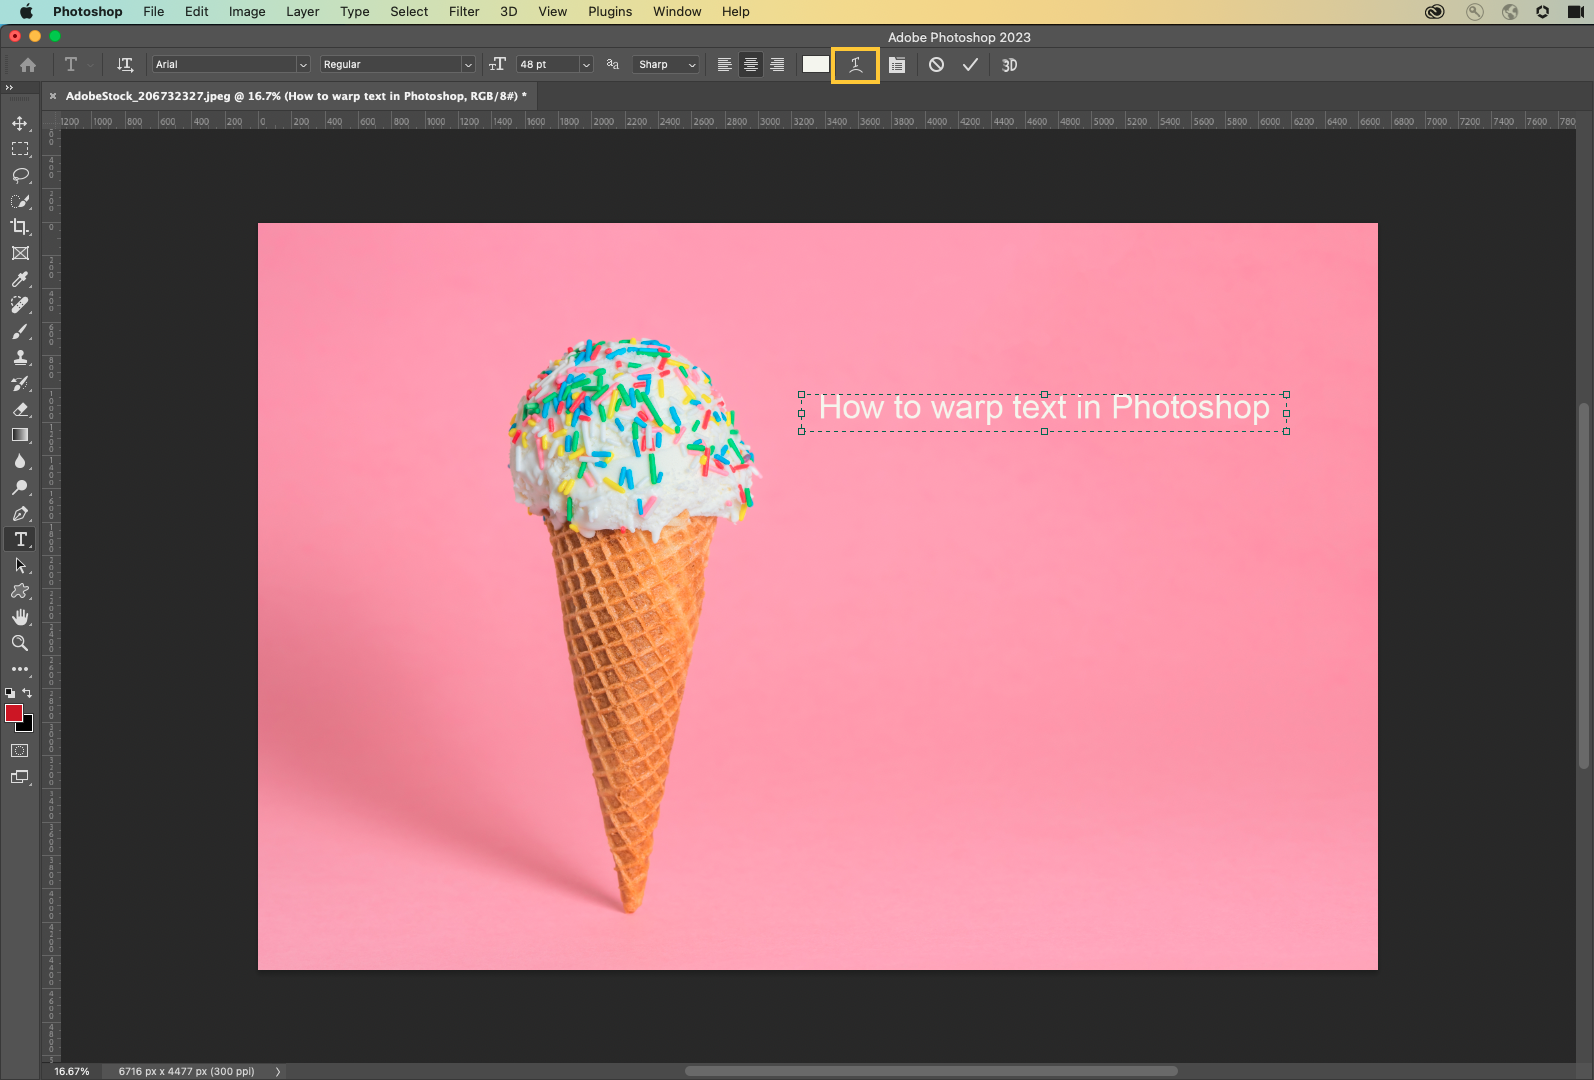Select the Eraser tool
The image size is (1594, 1080).
[x=20, y=409]
